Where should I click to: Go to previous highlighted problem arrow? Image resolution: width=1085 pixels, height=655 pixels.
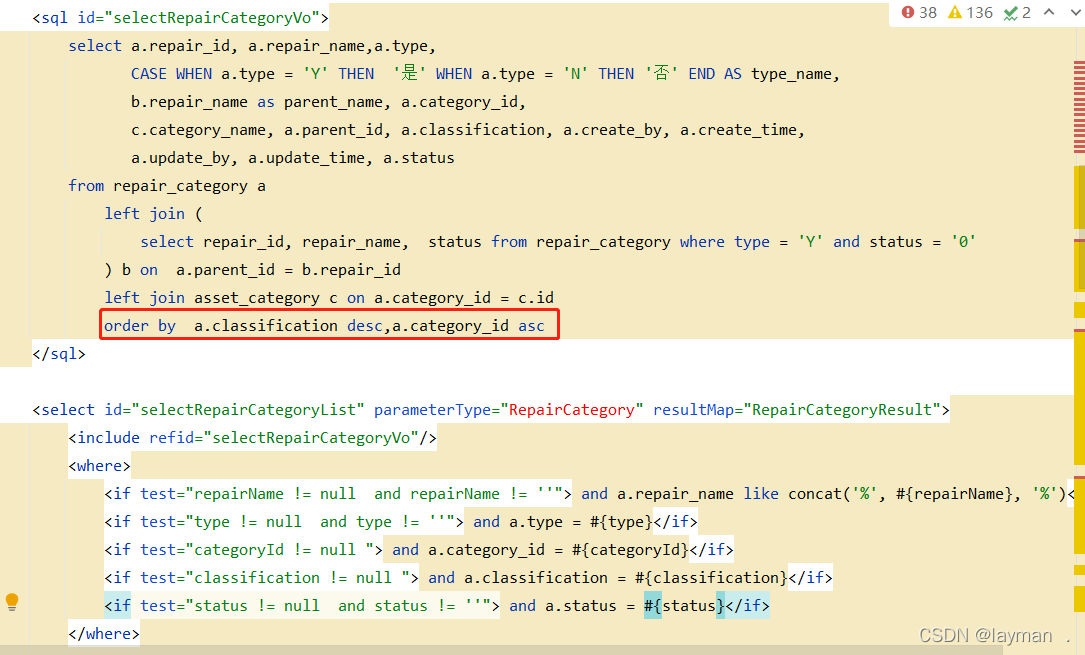pos(1049,12)
